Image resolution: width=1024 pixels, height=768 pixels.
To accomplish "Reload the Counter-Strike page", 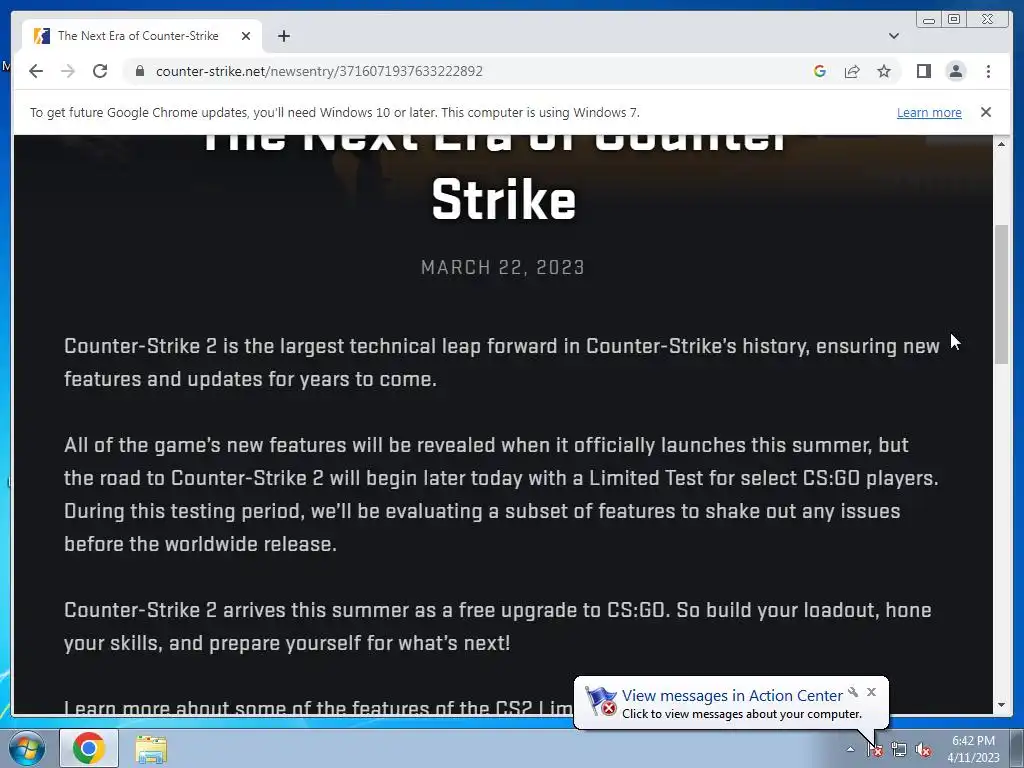I will pos(100,71).
